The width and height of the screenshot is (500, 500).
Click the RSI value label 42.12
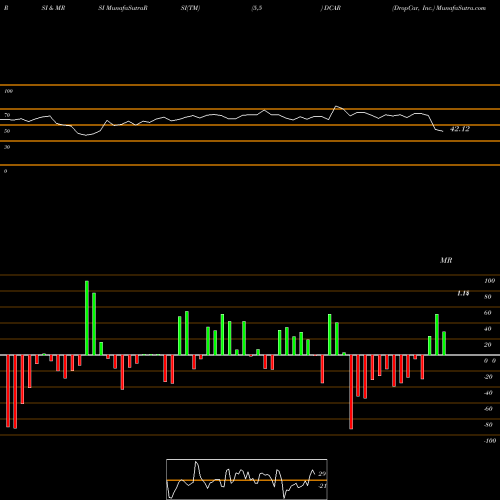(460, 129)
